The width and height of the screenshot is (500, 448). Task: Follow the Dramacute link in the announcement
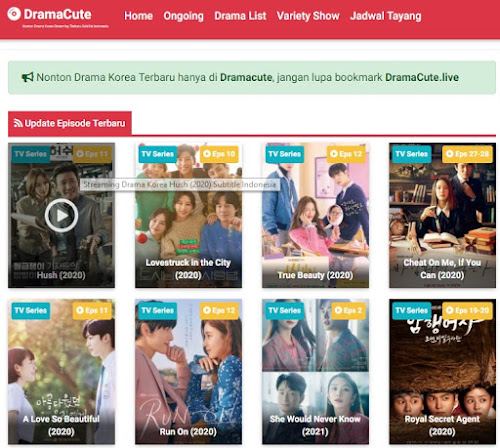(246, 77)
